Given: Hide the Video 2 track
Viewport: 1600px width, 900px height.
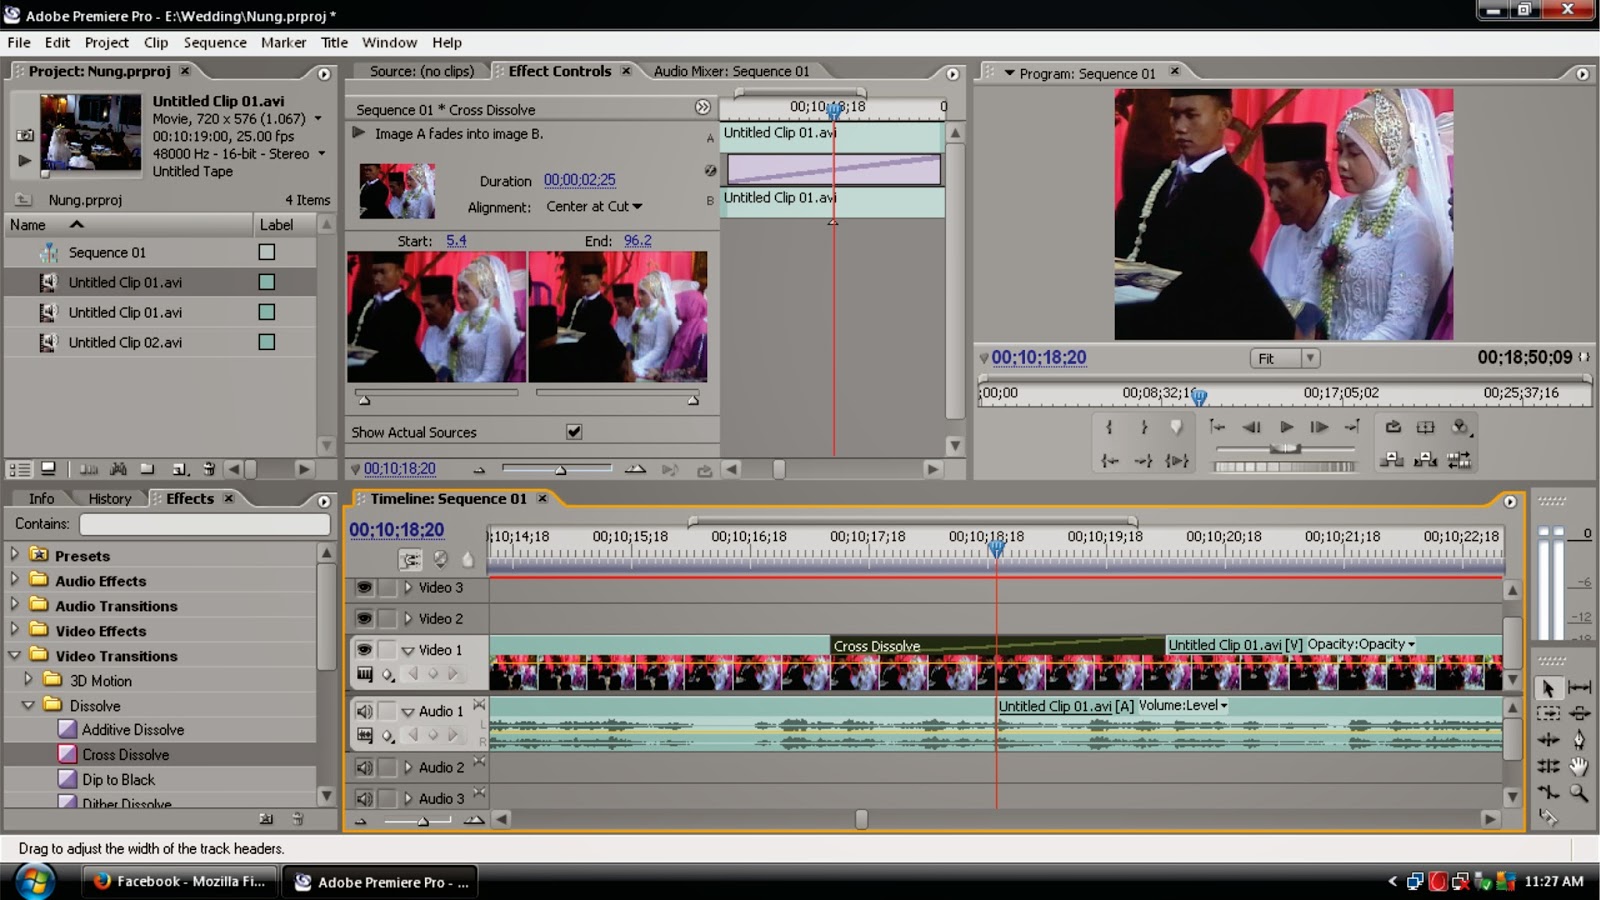Looking at the screenshot, I should click(x=364, y=619).
